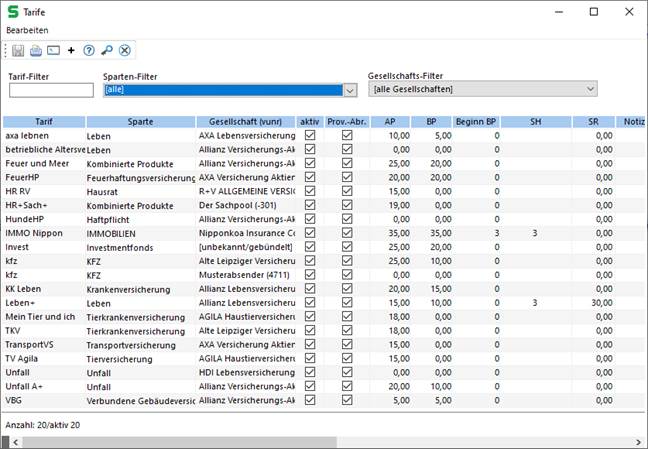
Task: Click into the Tarif-Filter text field
Action: 51,91
